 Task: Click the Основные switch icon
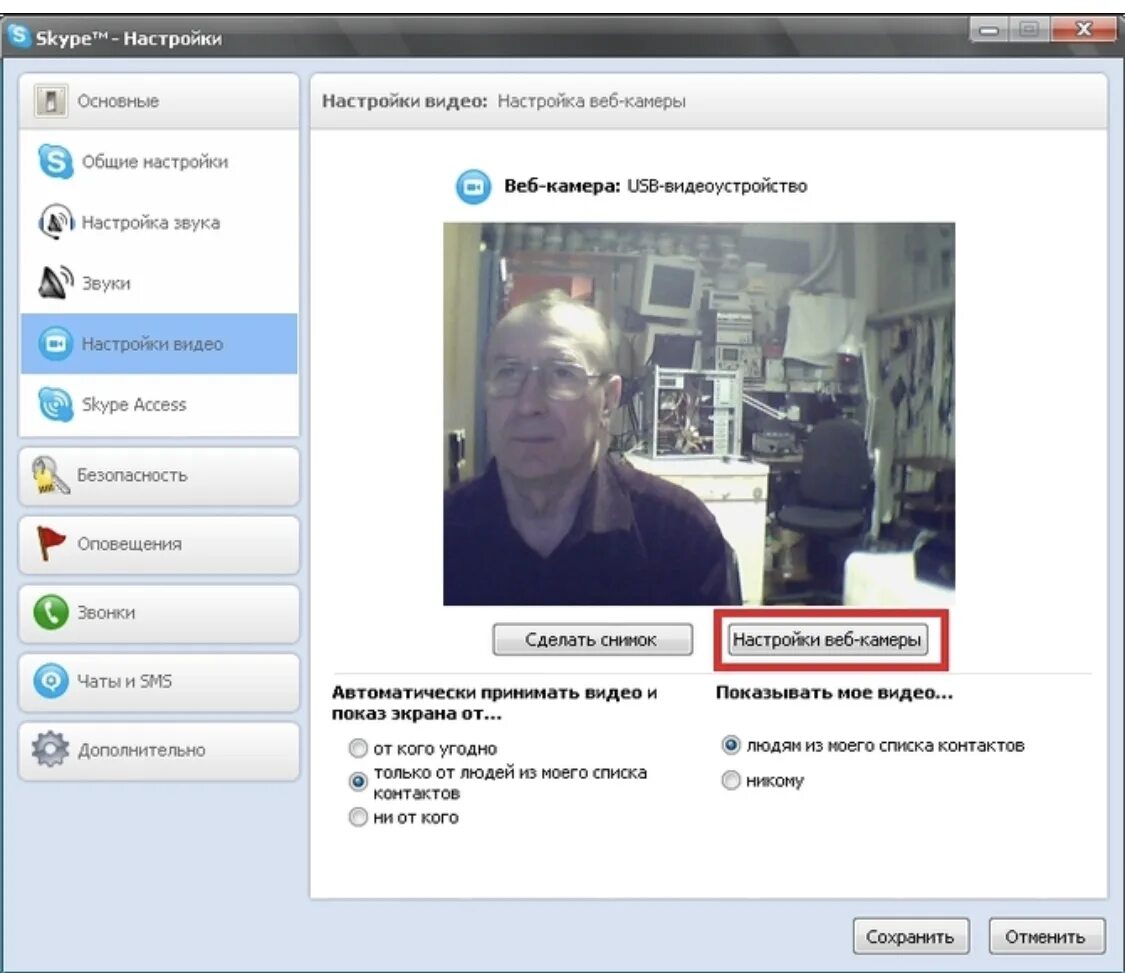tap(50, 100)
